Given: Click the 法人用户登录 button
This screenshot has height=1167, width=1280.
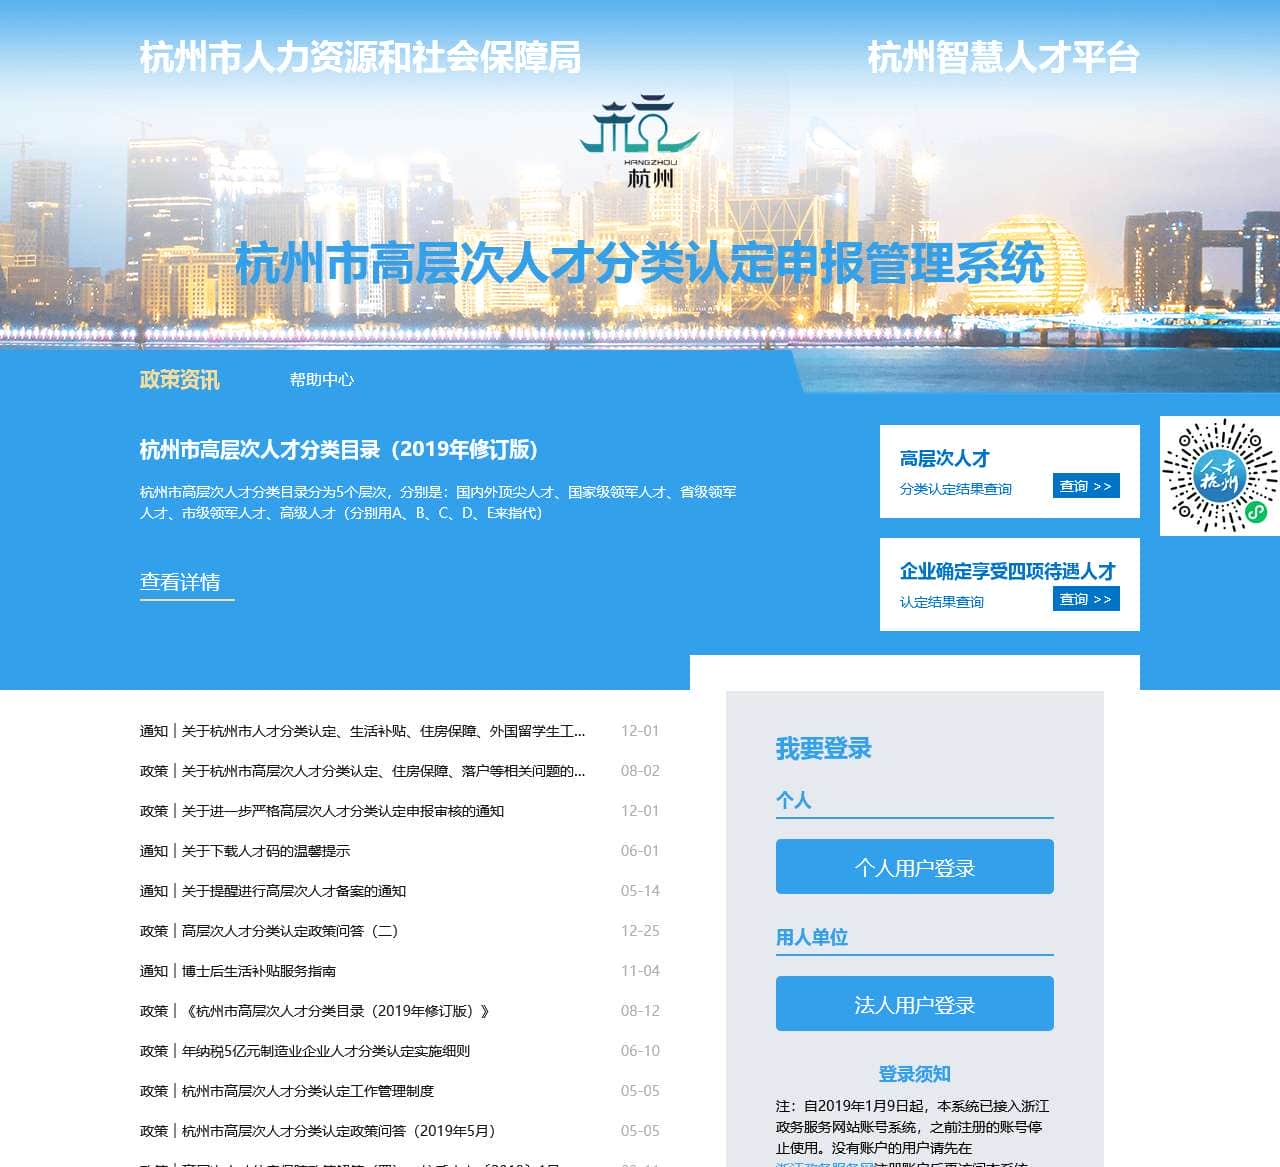Looking at the screenshot, I should click(x=914, y=1003).
